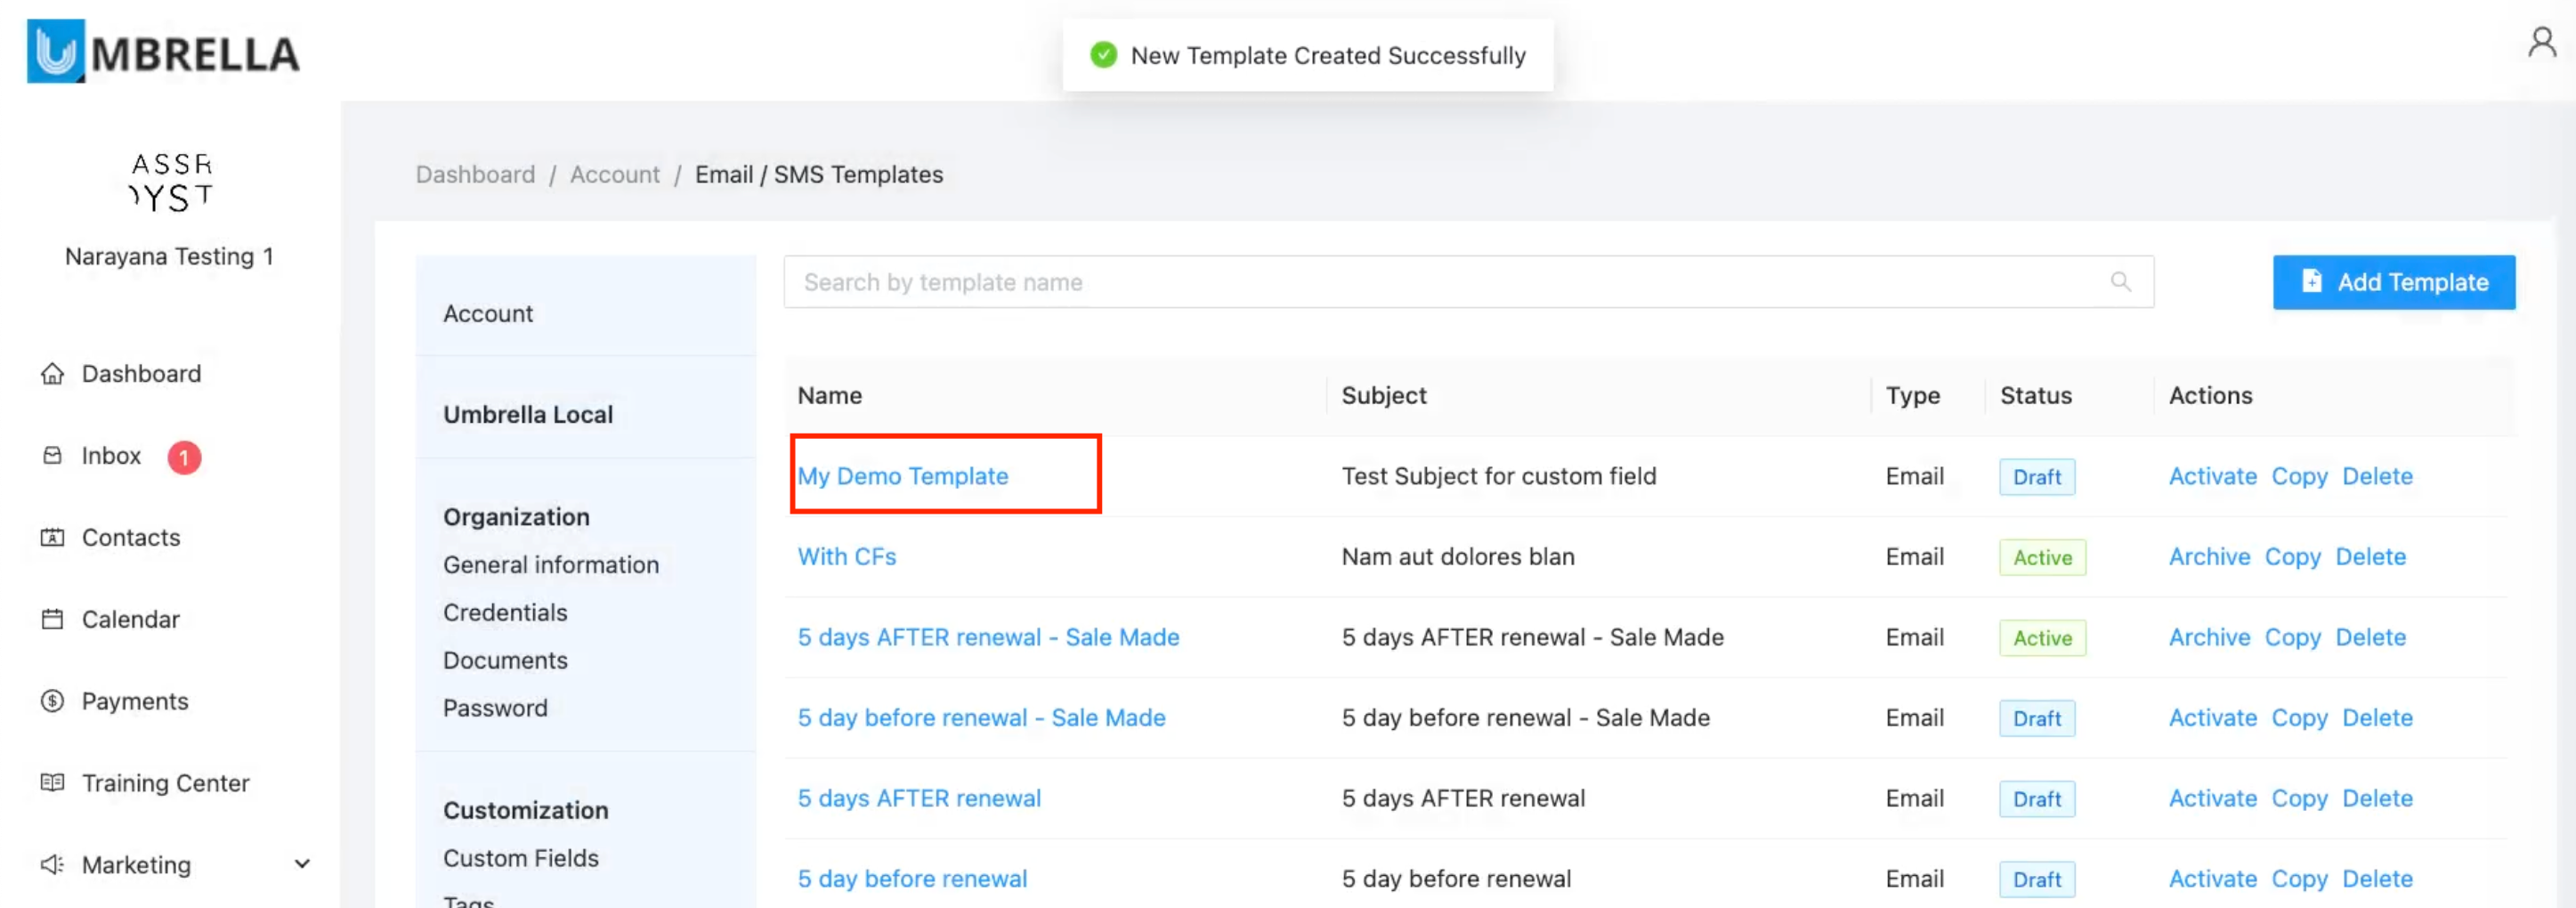Viewport: 2576px width, 908px height.
Task: Expand the Marketing menu chevron
Action: pos(302,865)
